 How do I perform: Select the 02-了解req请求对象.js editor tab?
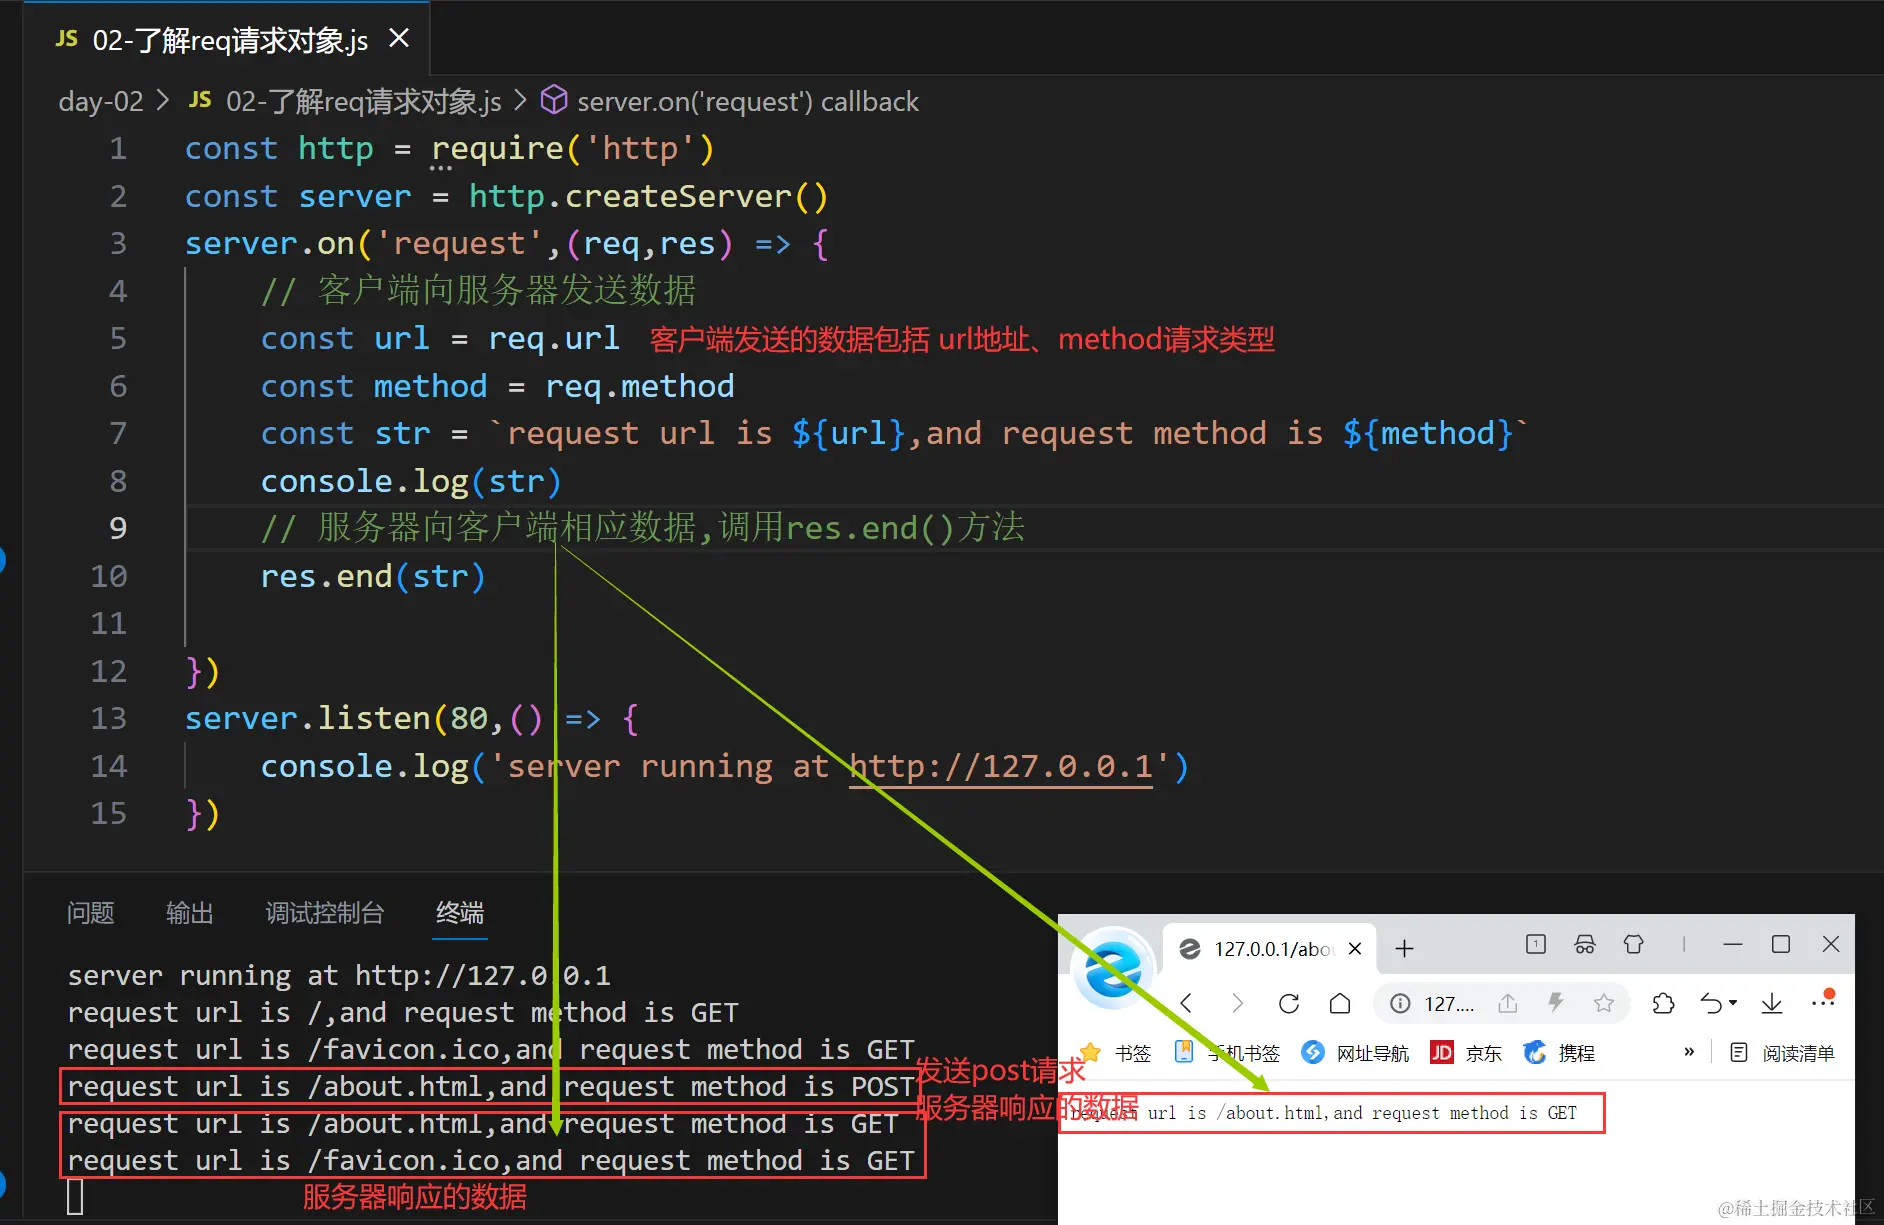click(x=228, y=38)
